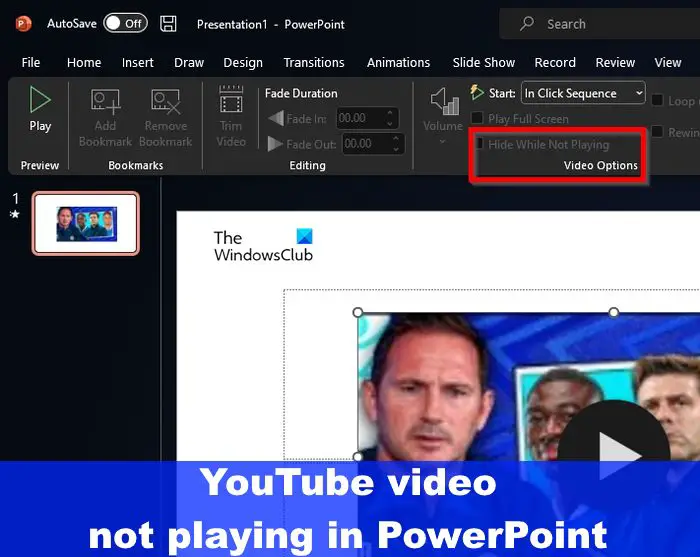Open the File menu
Viewport: 700px width, 557px height.
click(31, 62)
